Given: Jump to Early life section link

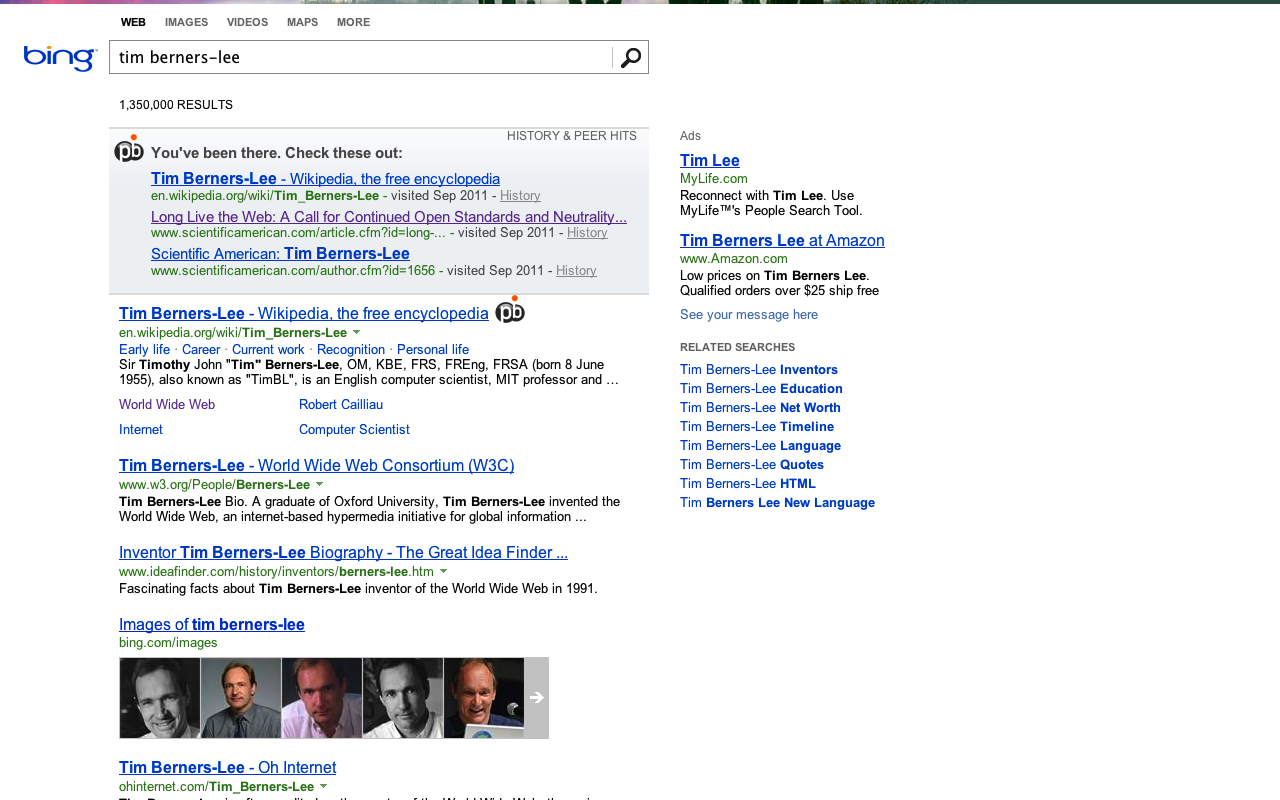Looking at the screenshot, I should click(144, 350).
